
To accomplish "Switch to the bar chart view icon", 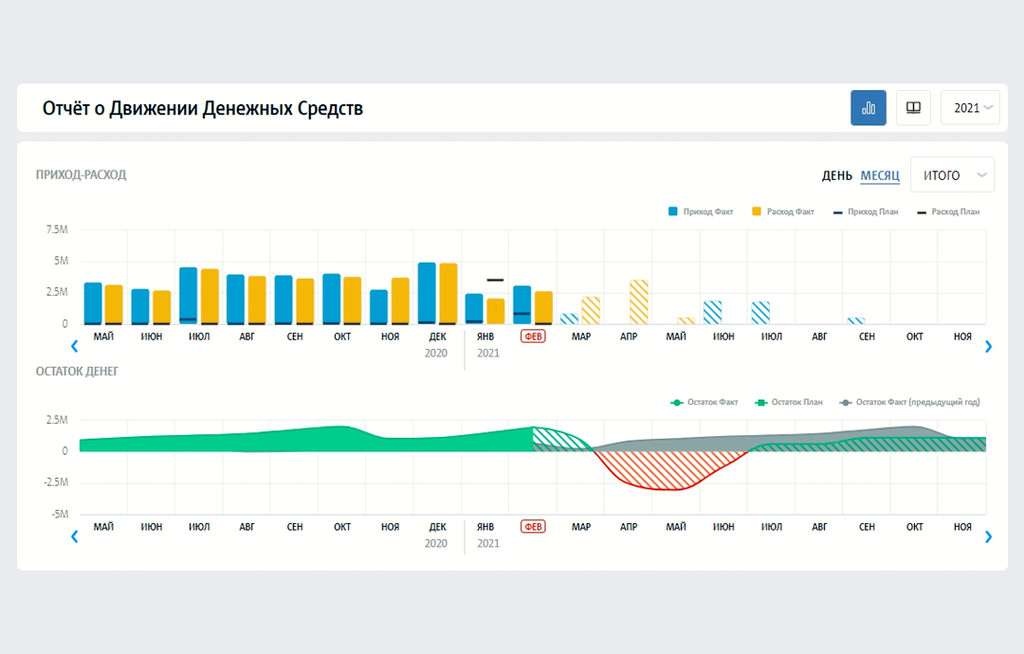I will click(868, 108).
